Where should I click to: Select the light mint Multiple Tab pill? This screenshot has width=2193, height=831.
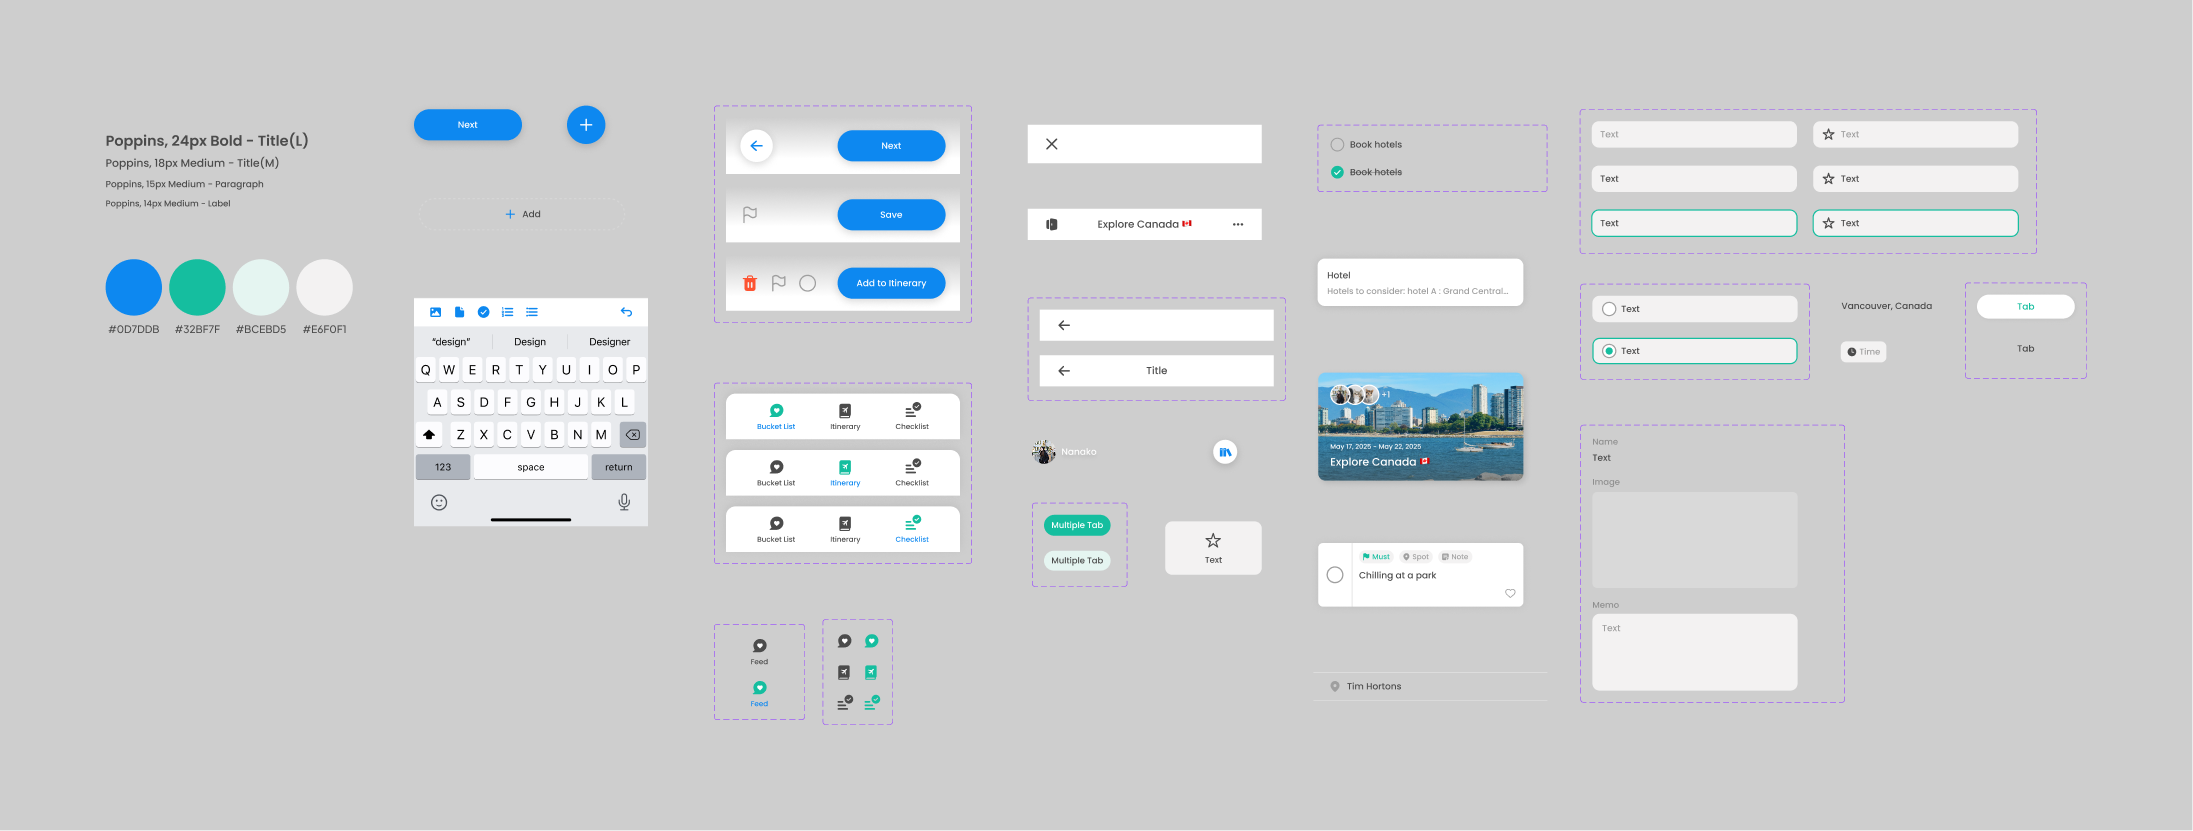click(x=1077, y=561)
